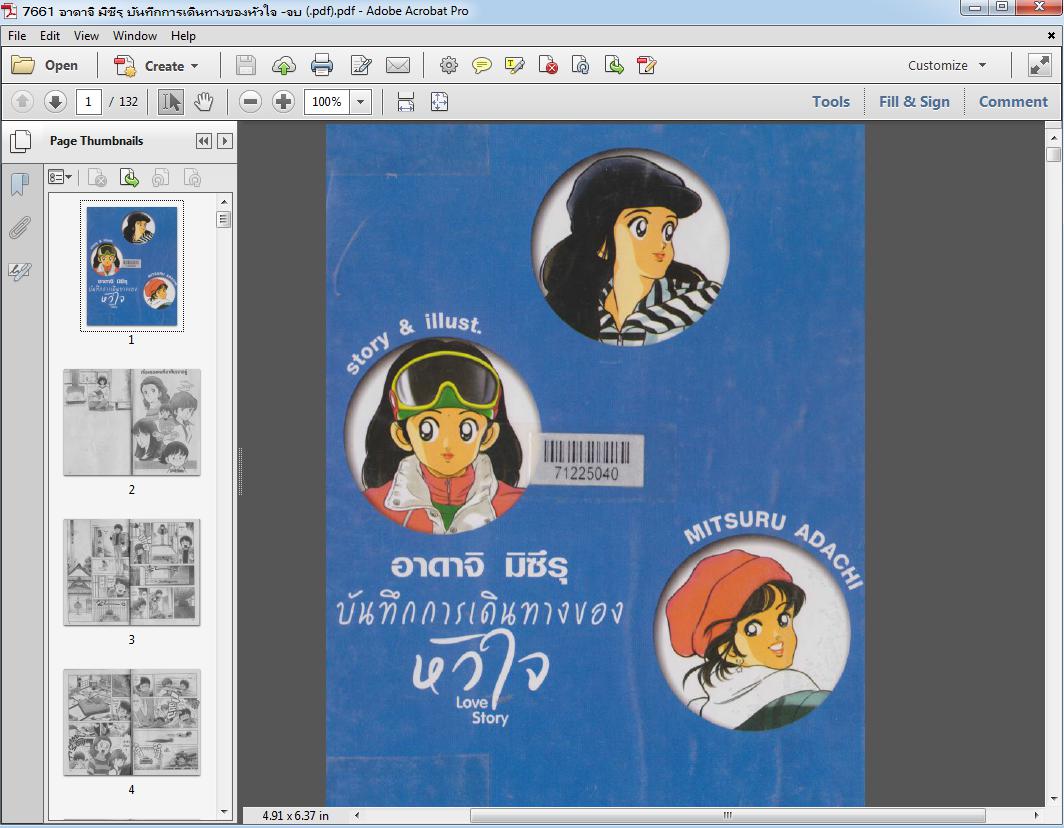
Task: Click insert page icon in thumbnails
Action: tap(129, 178)
